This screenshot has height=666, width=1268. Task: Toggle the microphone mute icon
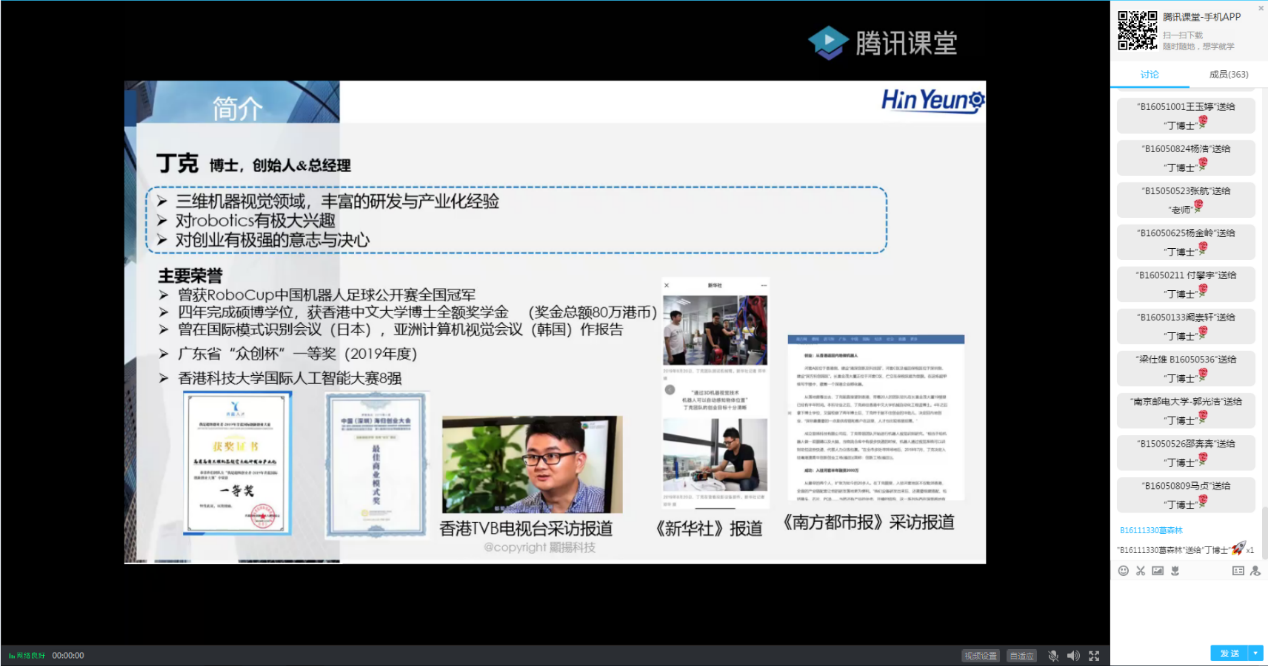click(1053, 656)
